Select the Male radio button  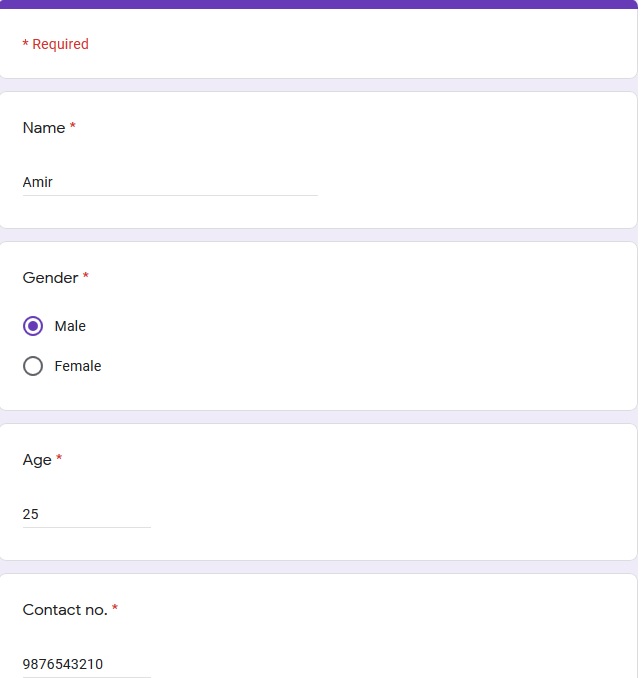33,326
